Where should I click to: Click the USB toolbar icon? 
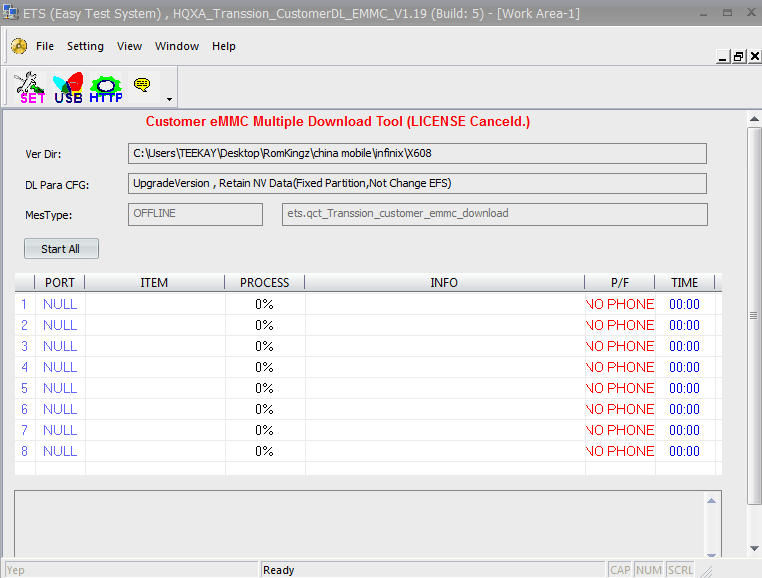(68, 88)
